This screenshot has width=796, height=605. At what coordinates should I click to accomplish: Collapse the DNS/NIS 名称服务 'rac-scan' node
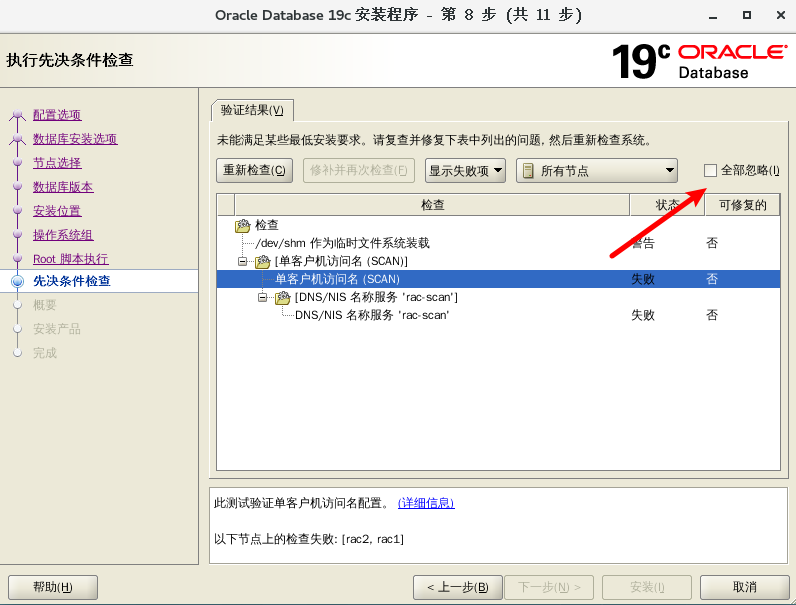[x=262, y=297]
